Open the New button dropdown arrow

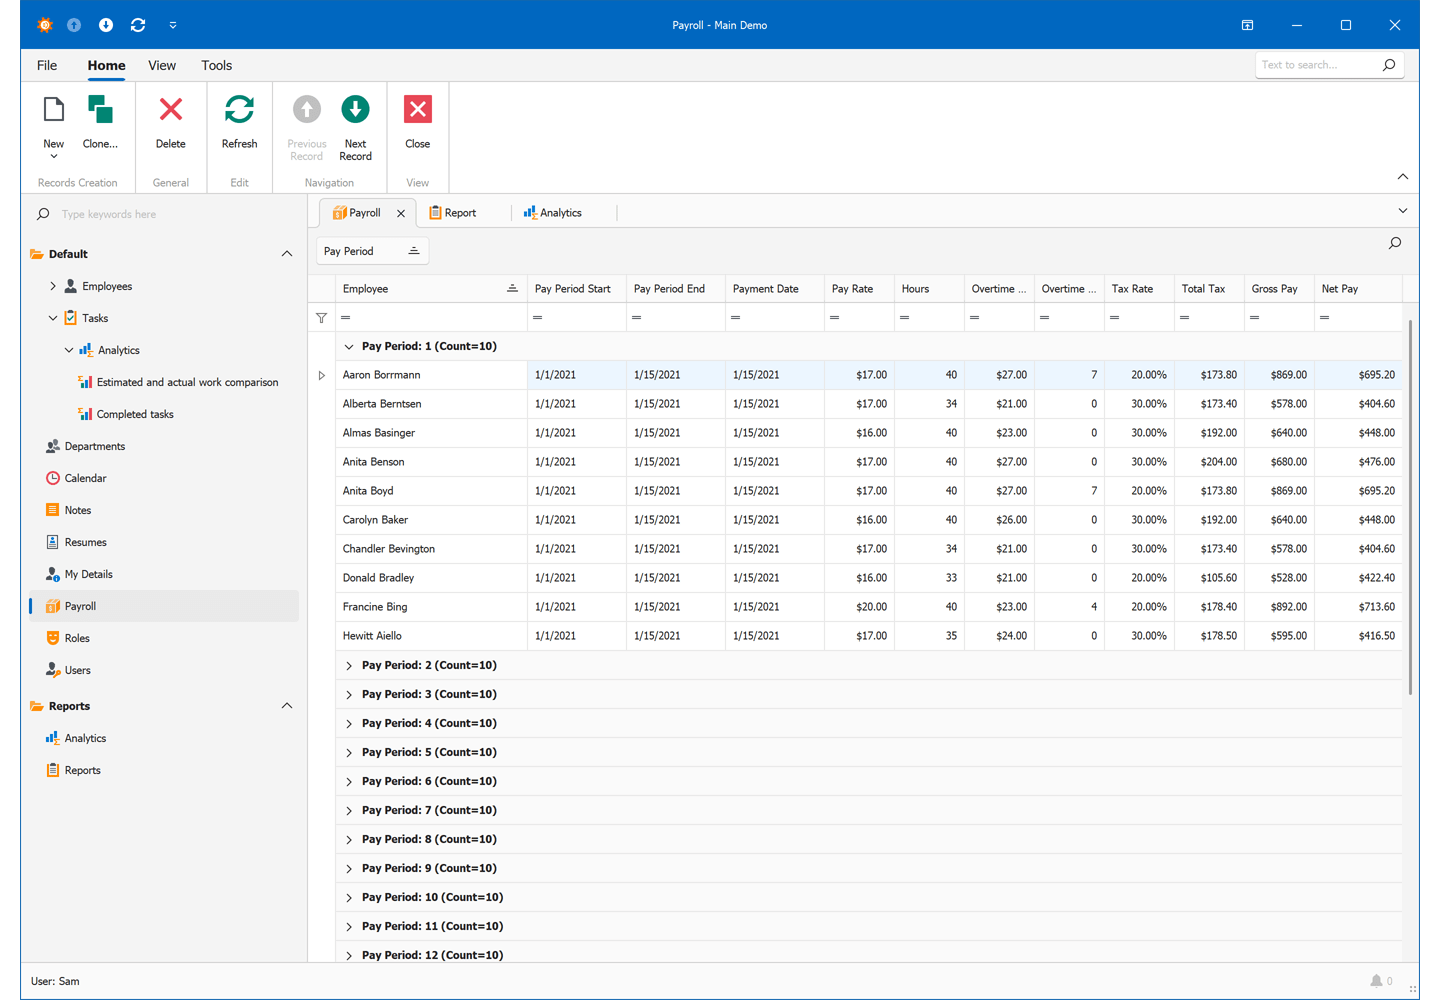pyautogui.click(x=53, y=156)
